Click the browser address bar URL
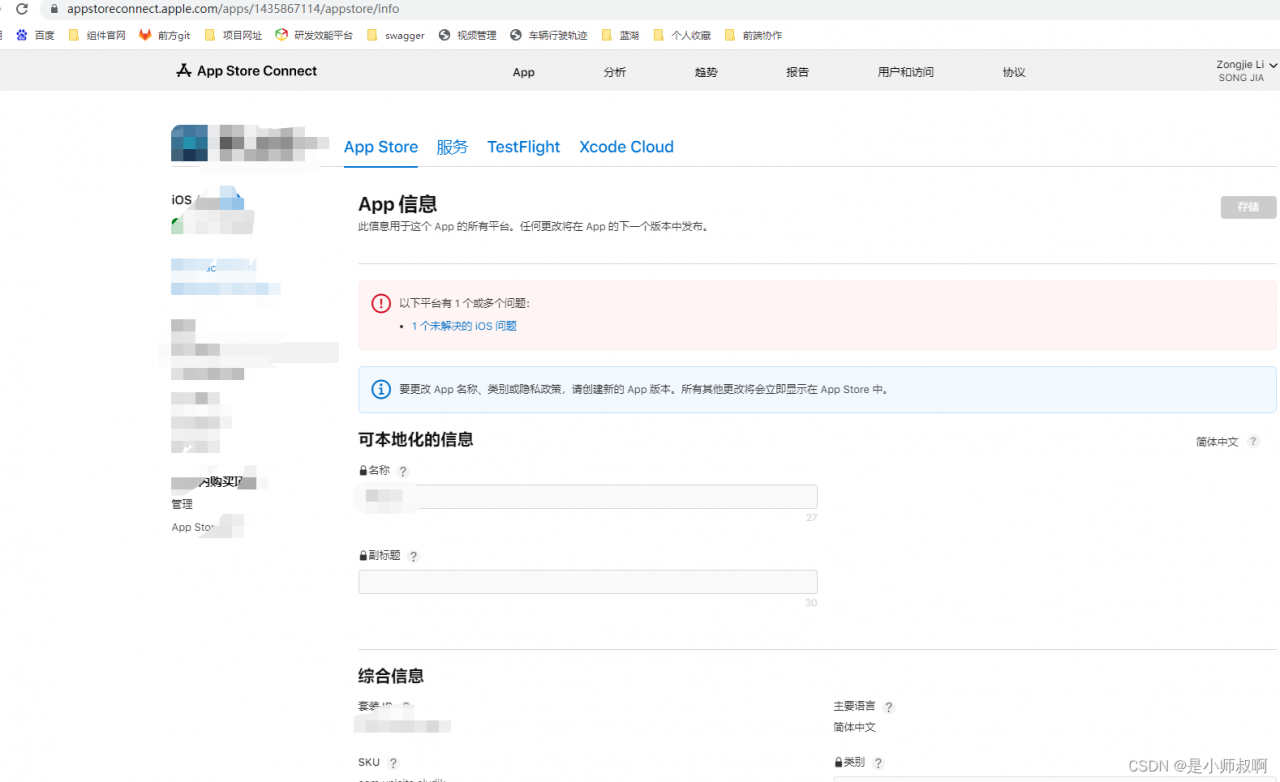Viewport: 1280px width, 782px height. point(233,8)
